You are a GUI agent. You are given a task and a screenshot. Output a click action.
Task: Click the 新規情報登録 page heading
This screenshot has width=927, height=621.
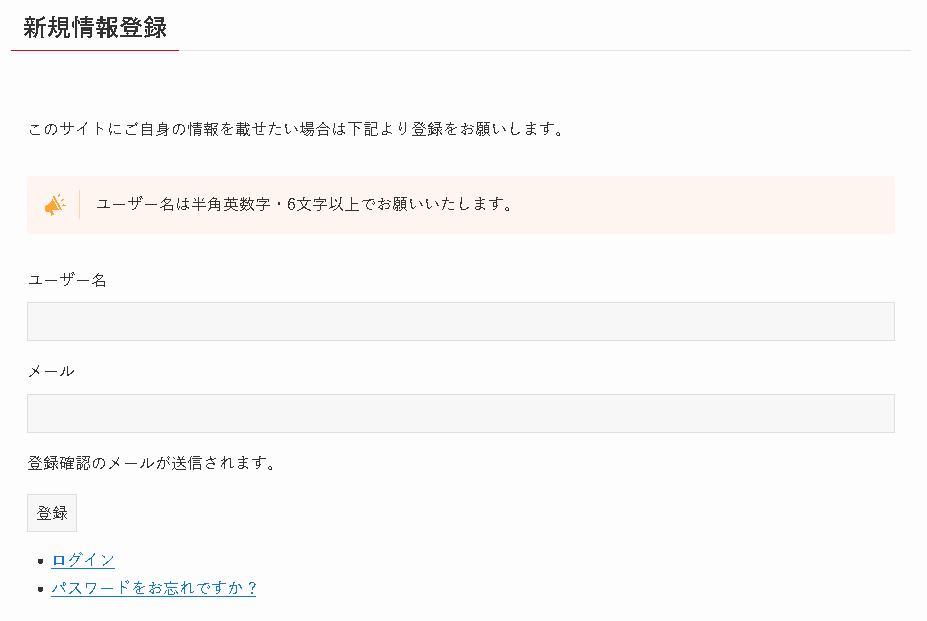[x=95, y=27]
